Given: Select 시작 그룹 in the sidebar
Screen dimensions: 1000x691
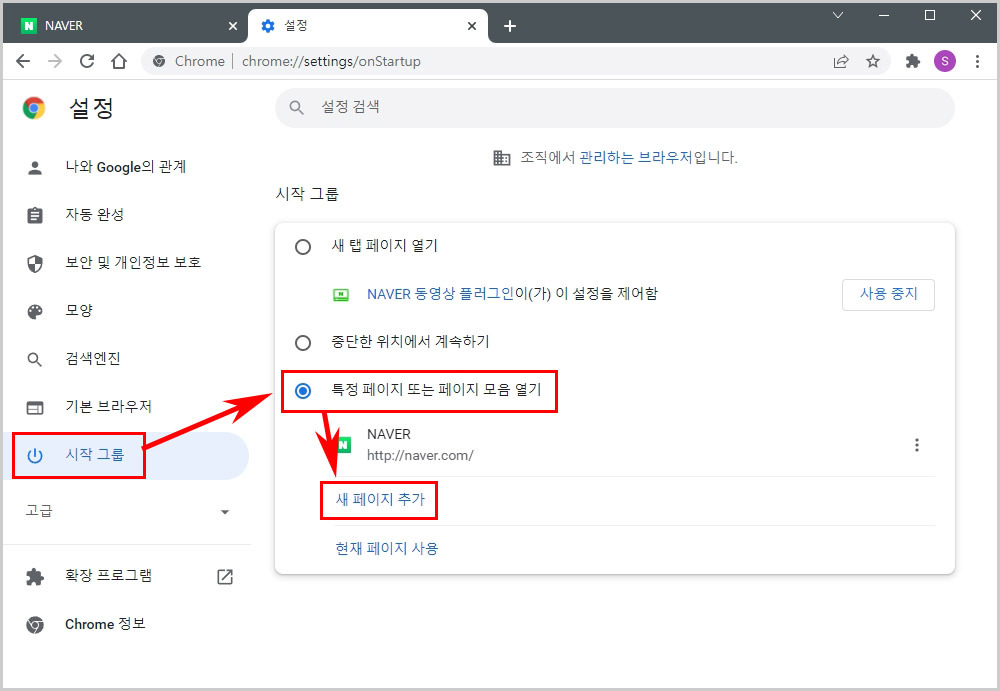Looking at the screenshot, I should click(126, 456).
